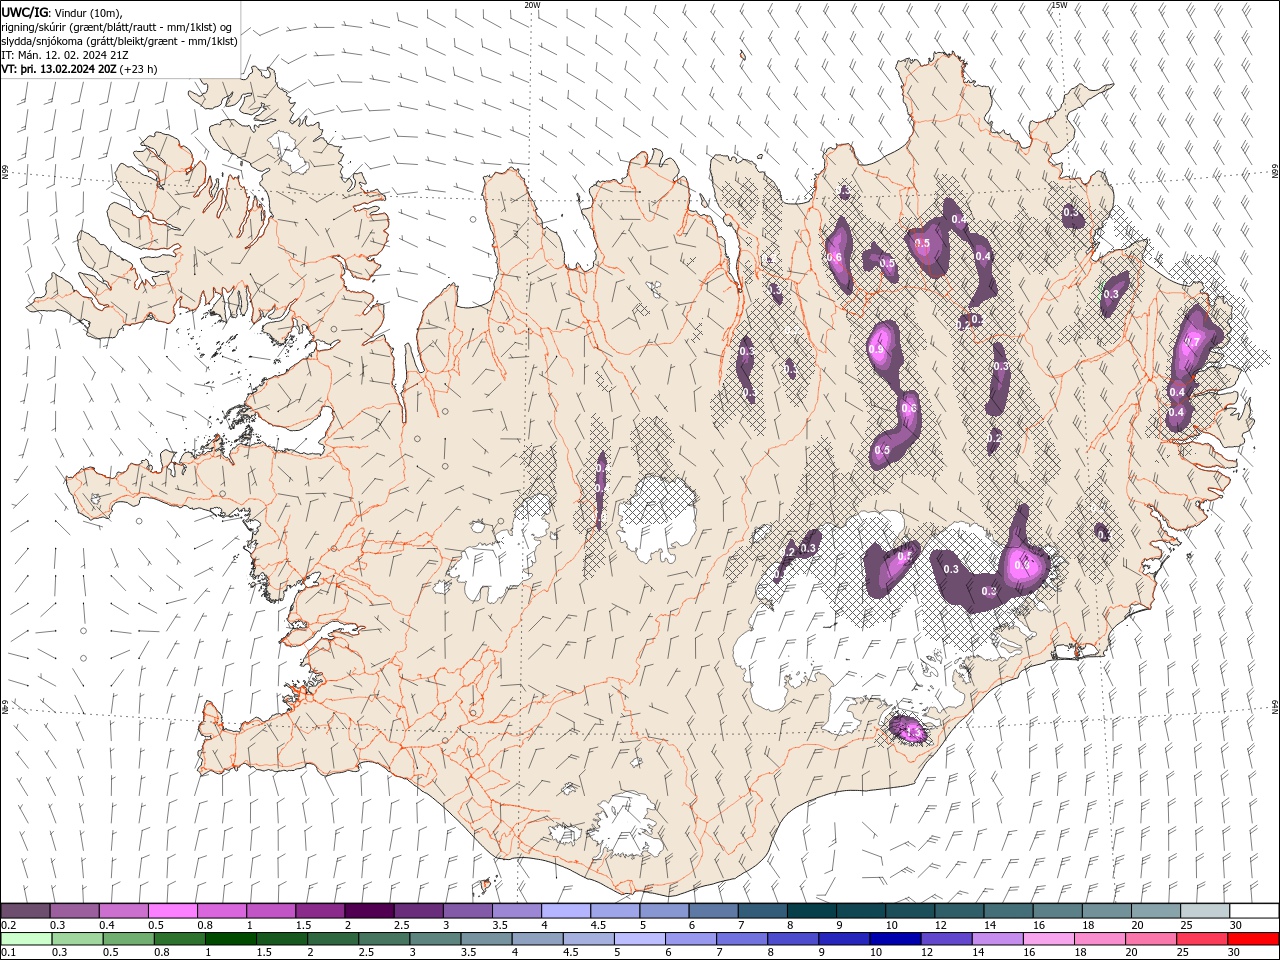Pick the dark teal swatch labeled 8 in upper legend

point(811,910)
